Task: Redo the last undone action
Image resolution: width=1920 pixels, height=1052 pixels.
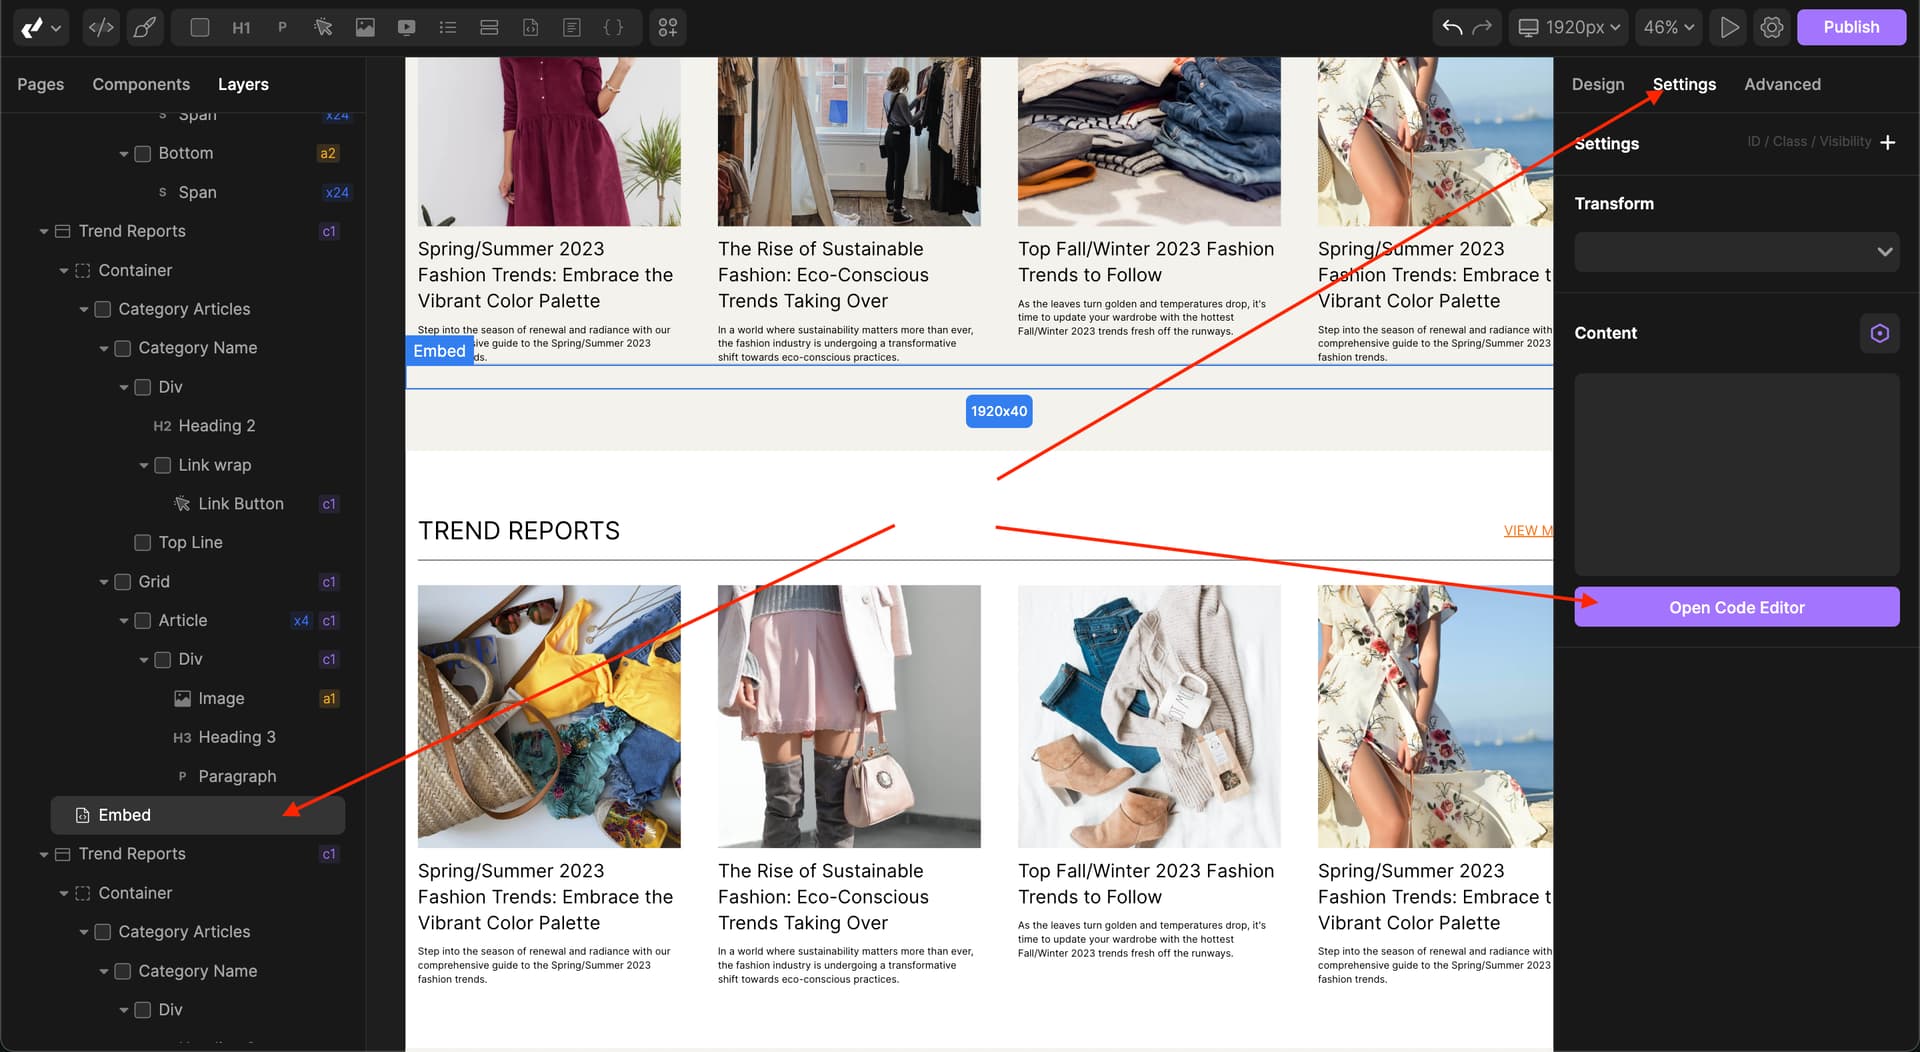Action: click(x=1482, y=27)
